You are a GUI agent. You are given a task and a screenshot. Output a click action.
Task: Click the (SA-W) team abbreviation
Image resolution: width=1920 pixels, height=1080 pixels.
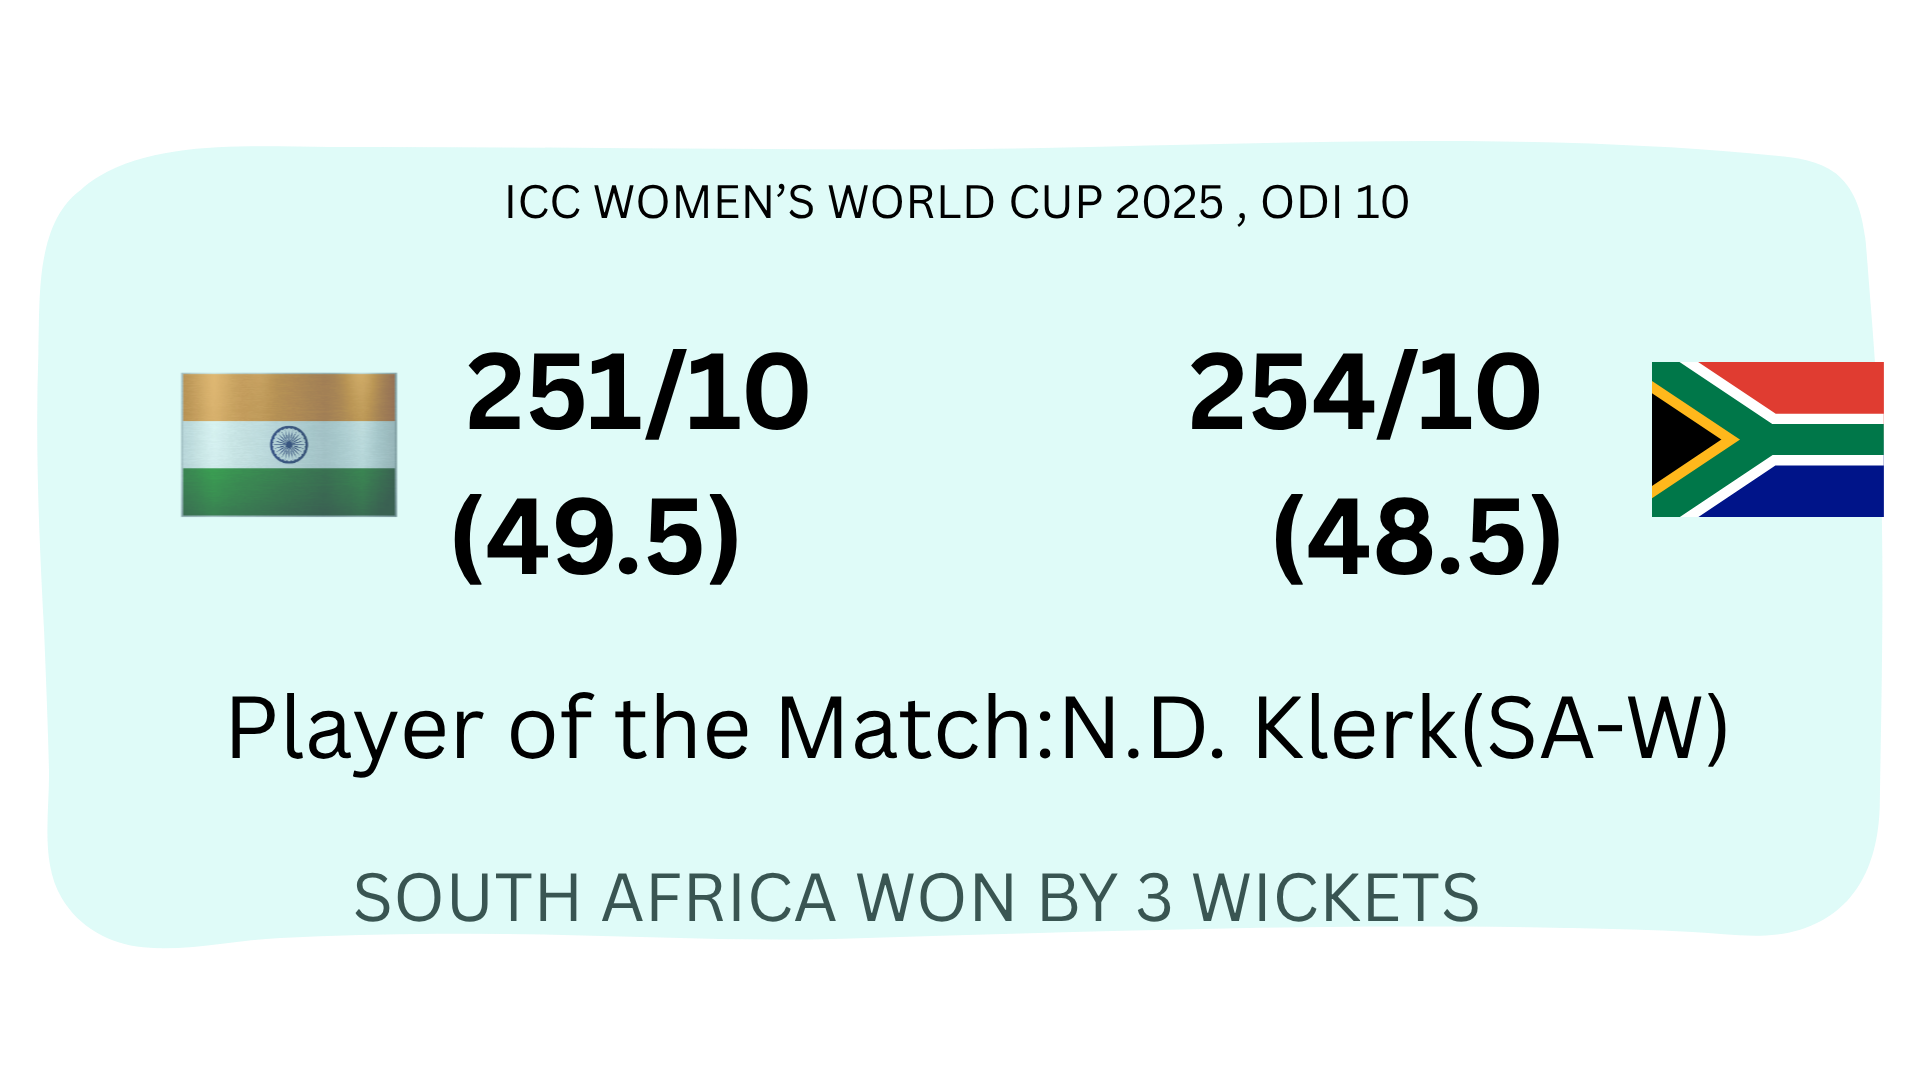(1596, 728)
